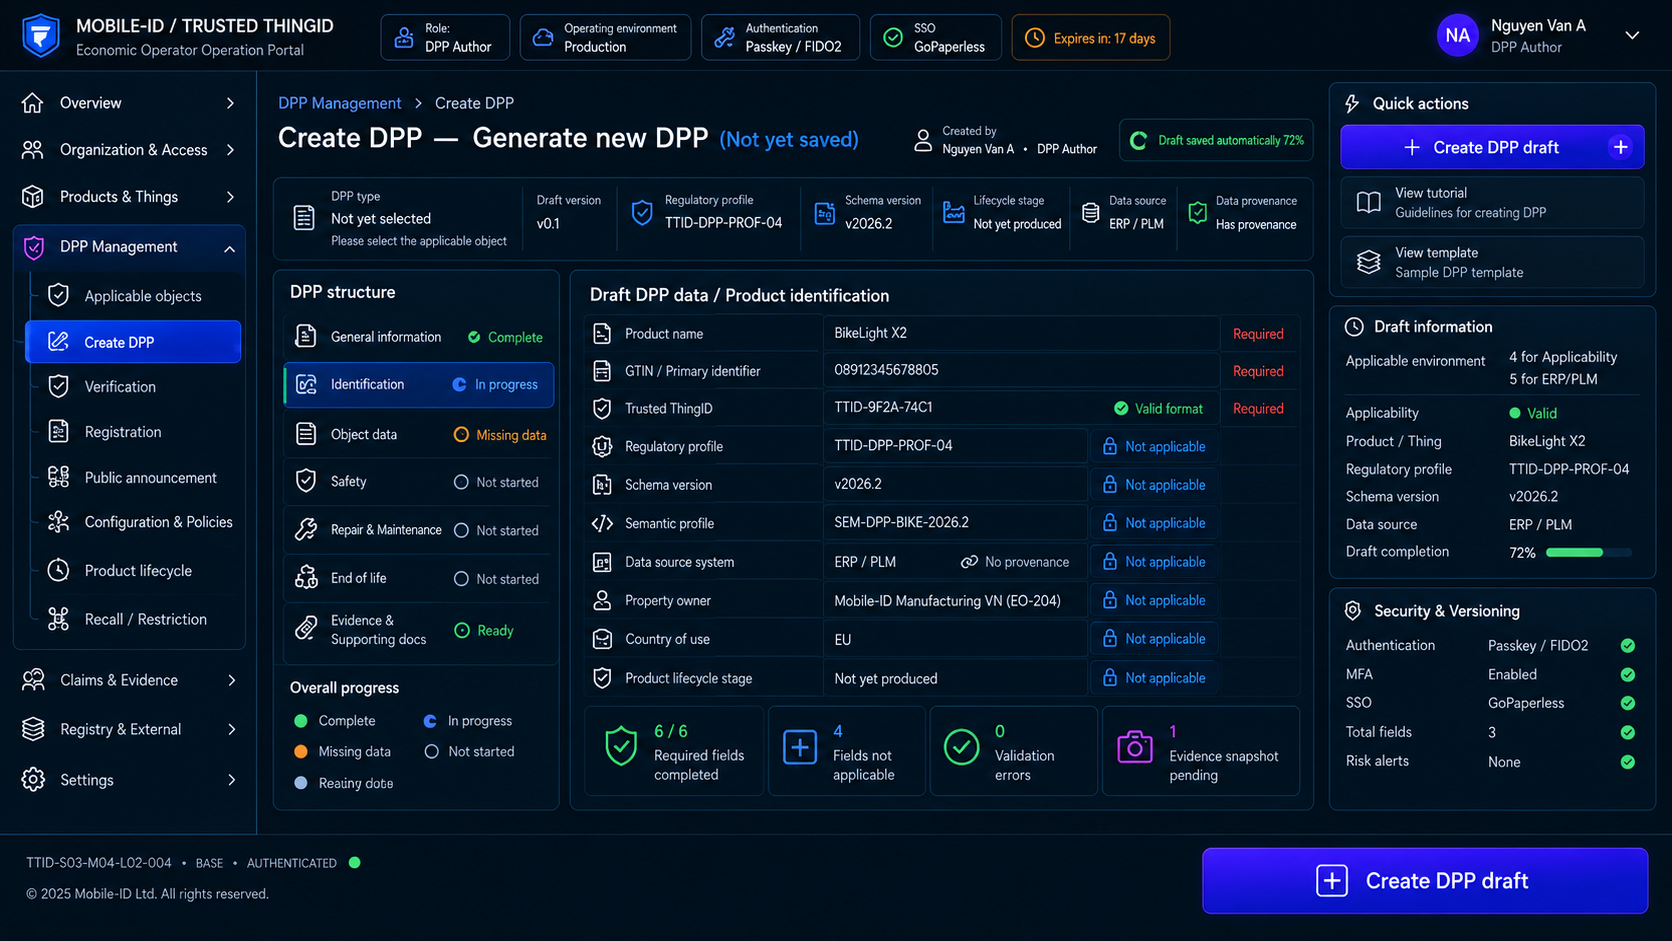Select General information section
The width and height of the screenshot is (1672, 941).
coord(419,337)
